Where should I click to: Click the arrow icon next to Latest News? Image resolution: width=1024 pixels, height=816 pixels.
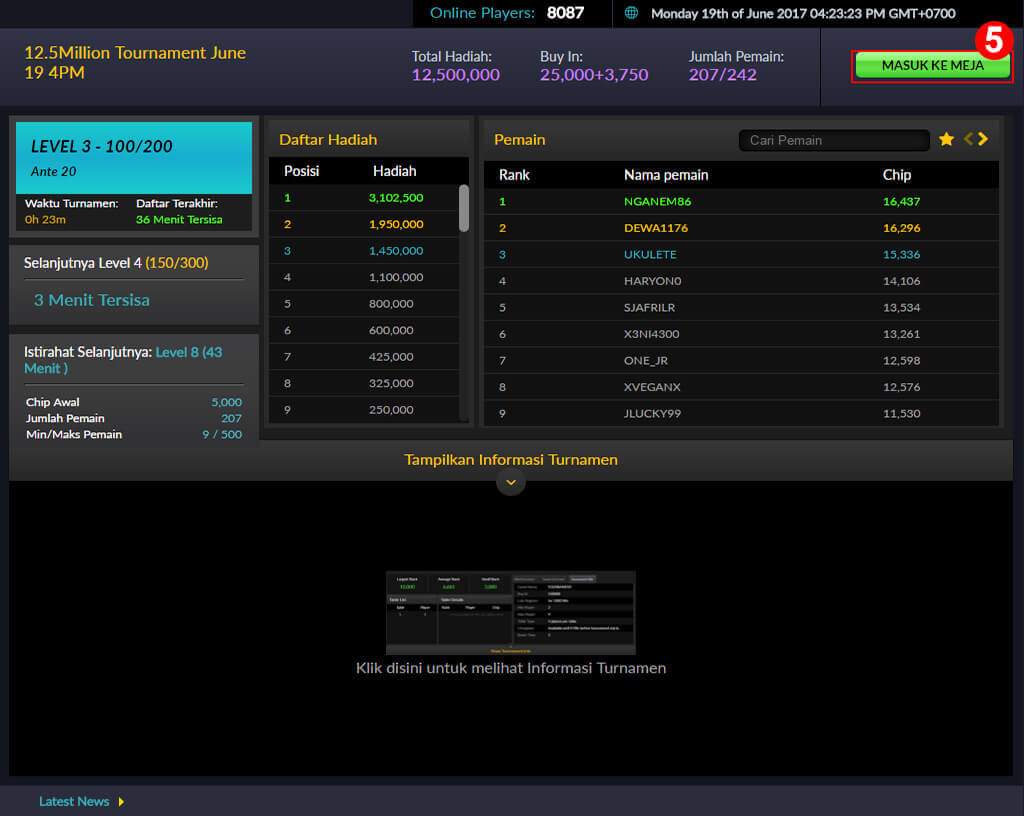(122, 801)
